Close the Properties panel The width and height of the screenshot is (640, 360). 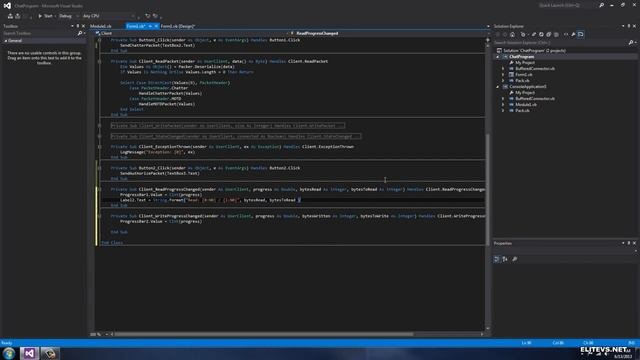pyautogui.click(x=634, y=243)
